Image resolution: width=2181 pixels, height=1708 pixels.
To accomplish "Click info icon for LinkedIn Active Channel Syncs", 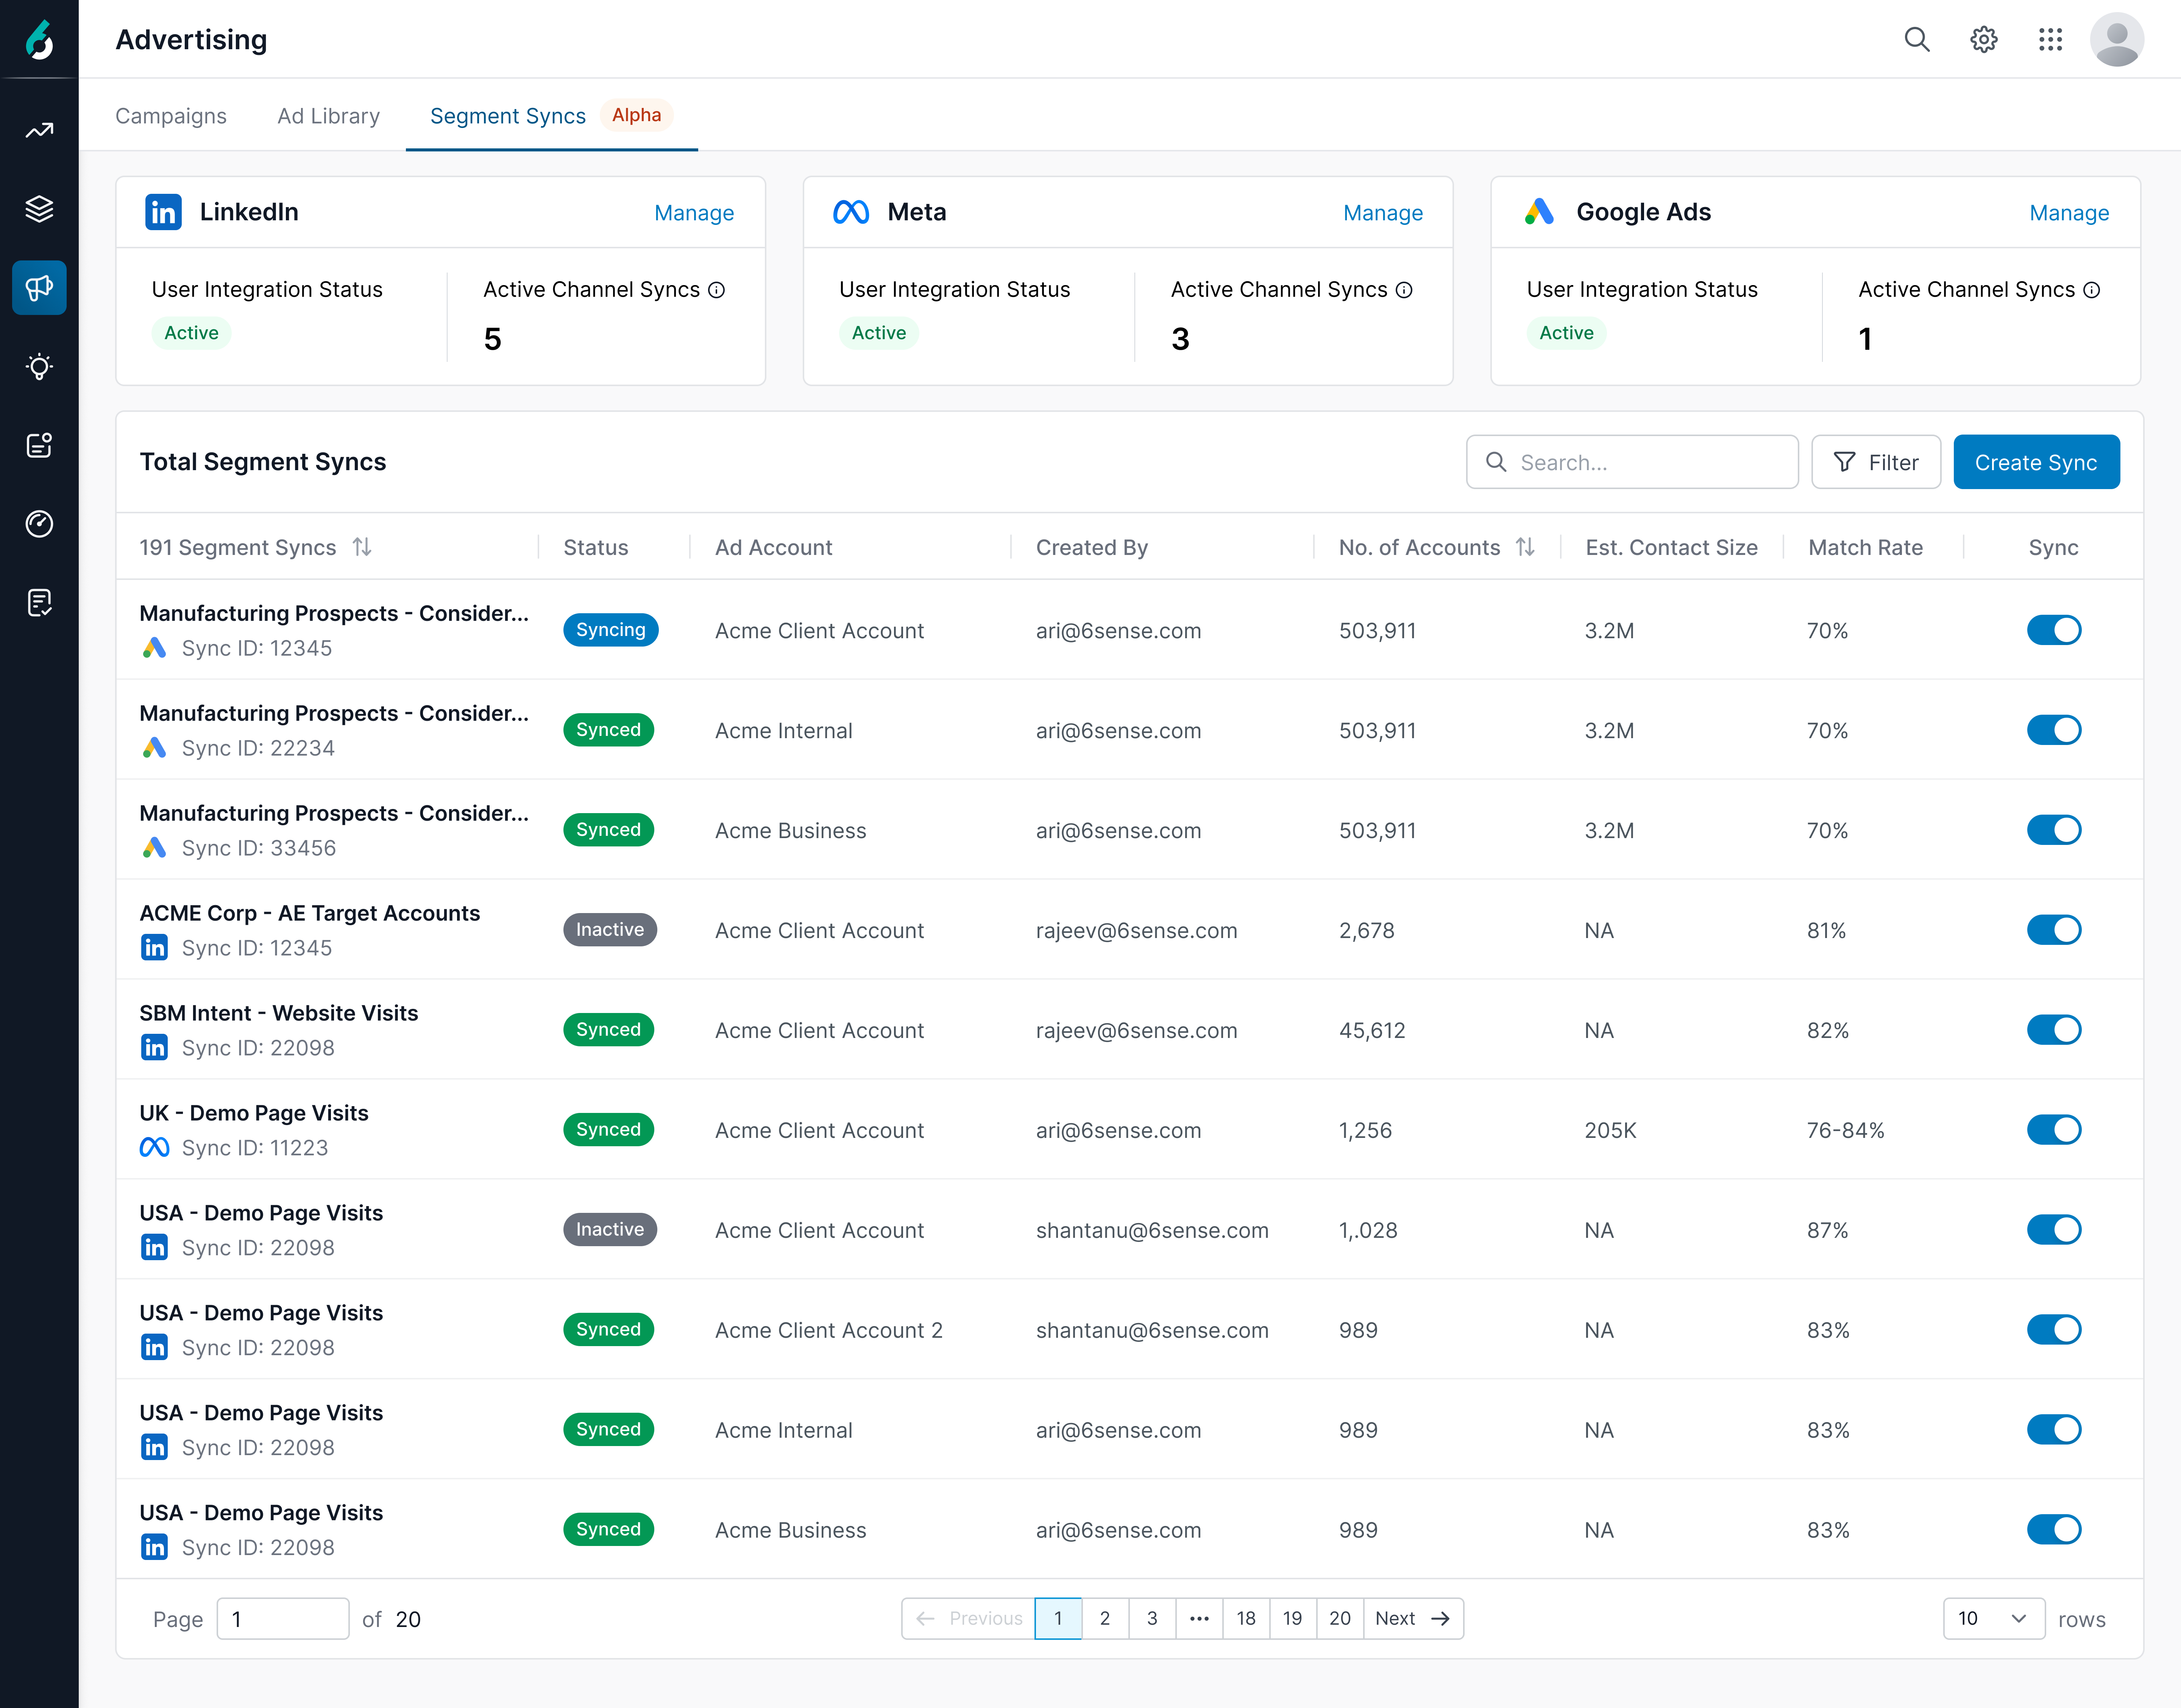I will click(716, 290).
